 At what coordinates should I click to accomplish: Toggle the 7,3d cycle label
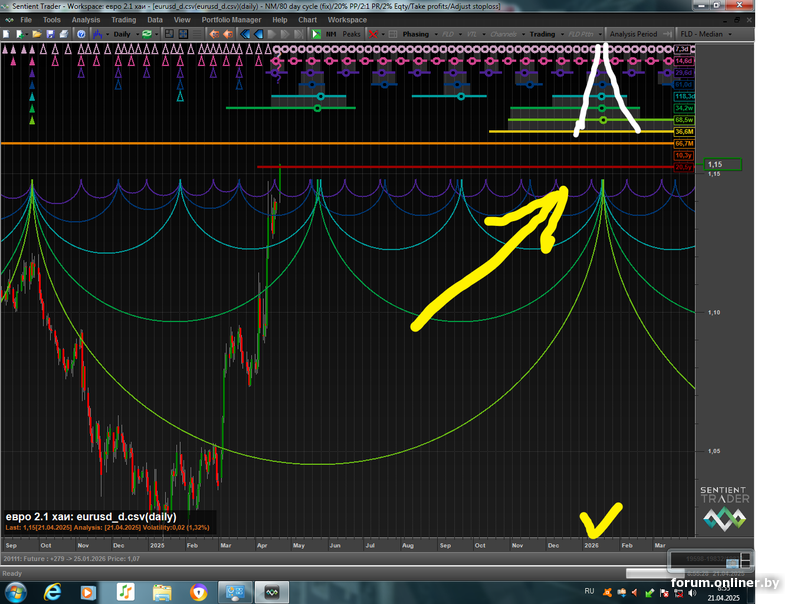684,49
